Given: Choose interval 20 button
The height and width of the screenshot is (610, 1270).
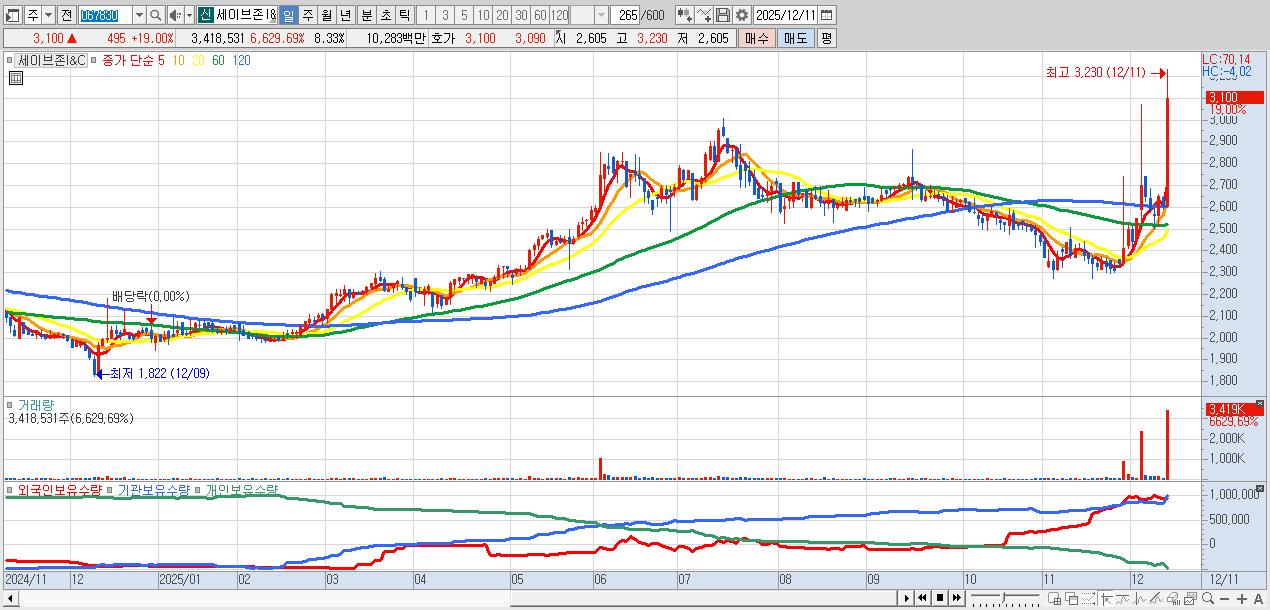Looking at the screenshot, I should pyautogui.click(x=502, y=15).
